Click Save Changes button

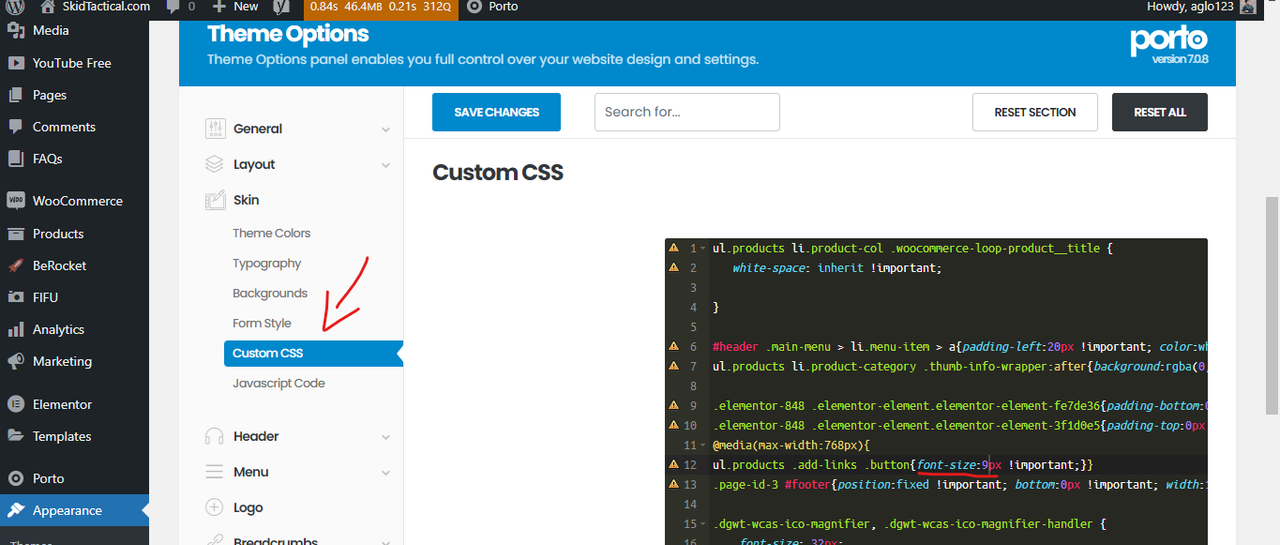click(x=496, y=112)
